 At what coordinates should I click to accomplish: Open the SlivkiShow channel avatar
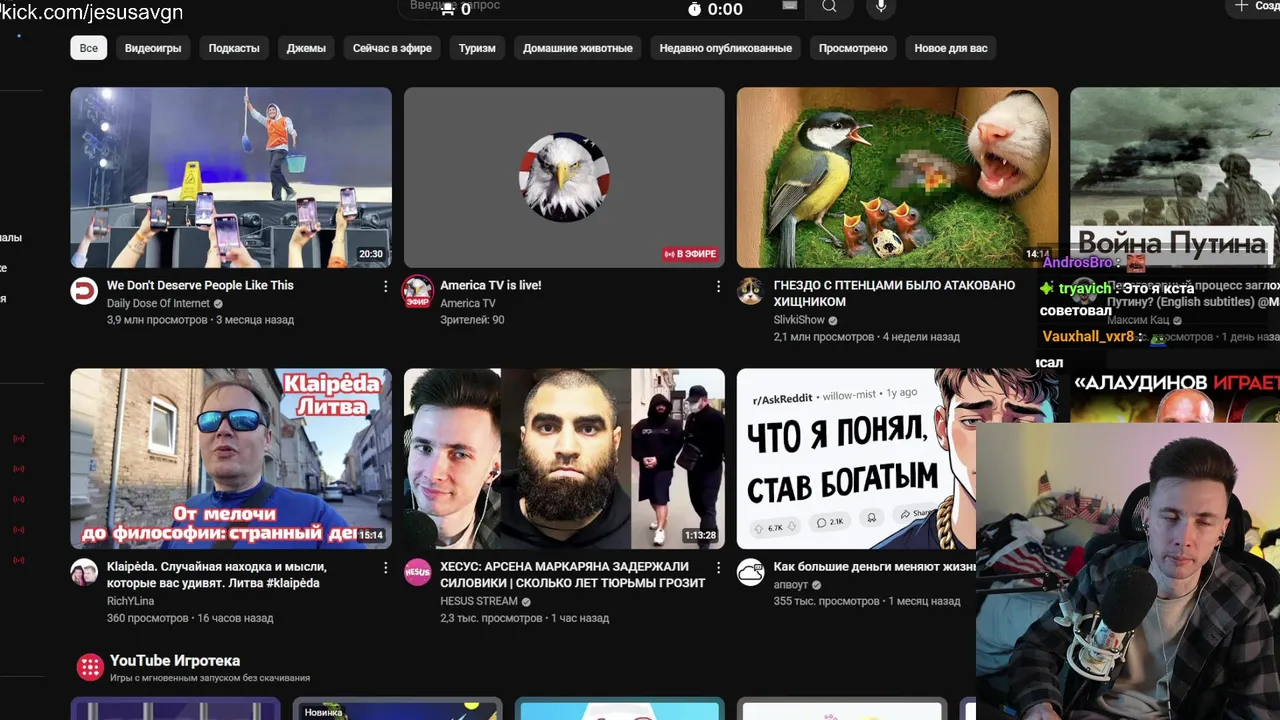[x=750, y=291]
